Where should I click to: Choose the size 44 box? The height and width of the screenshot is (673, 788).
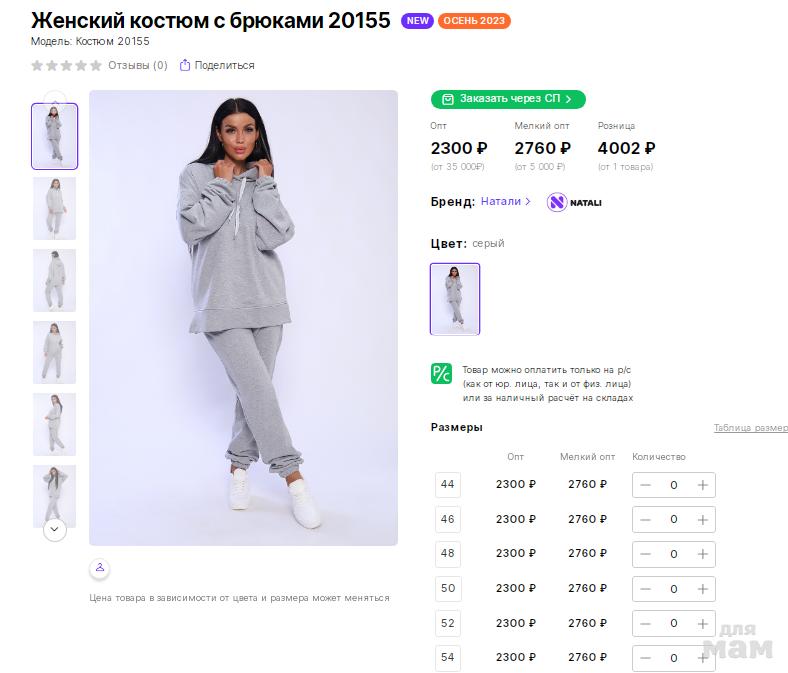447,485
